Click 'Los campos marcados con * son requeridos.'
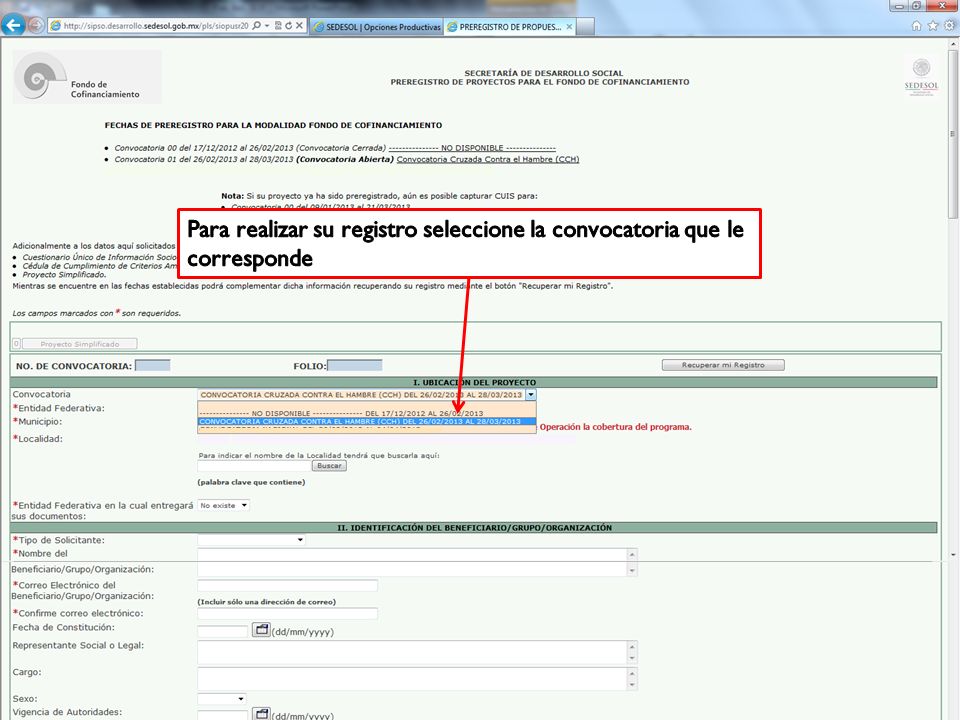The image size is (960, 720). [97, 313]
